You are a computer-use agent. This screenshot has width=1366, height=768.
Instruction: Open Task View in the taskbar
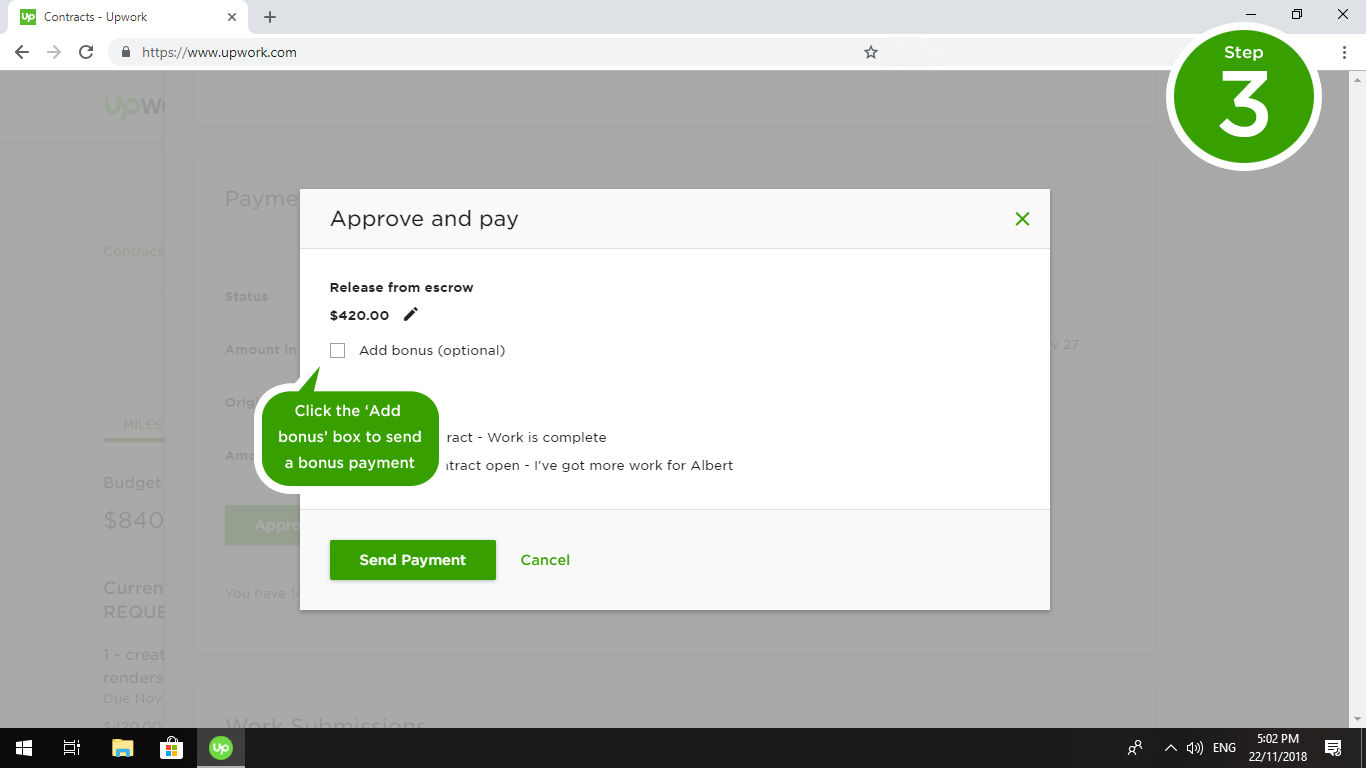point(72,747)
